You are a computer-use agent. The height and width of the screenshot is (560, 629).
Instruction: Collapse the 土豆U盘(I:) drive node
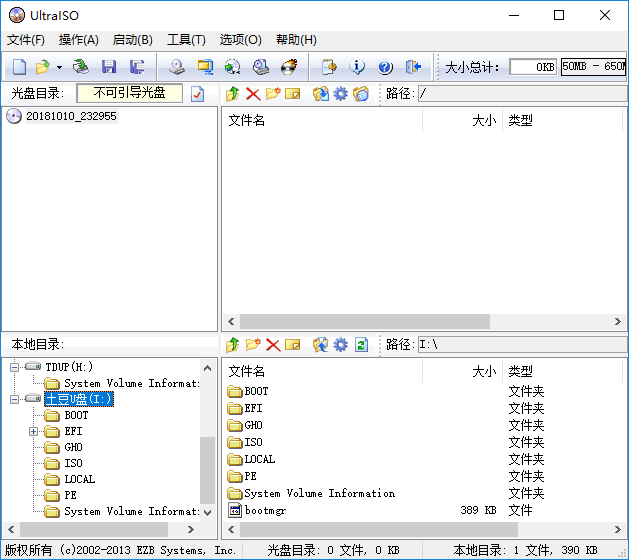14,399
